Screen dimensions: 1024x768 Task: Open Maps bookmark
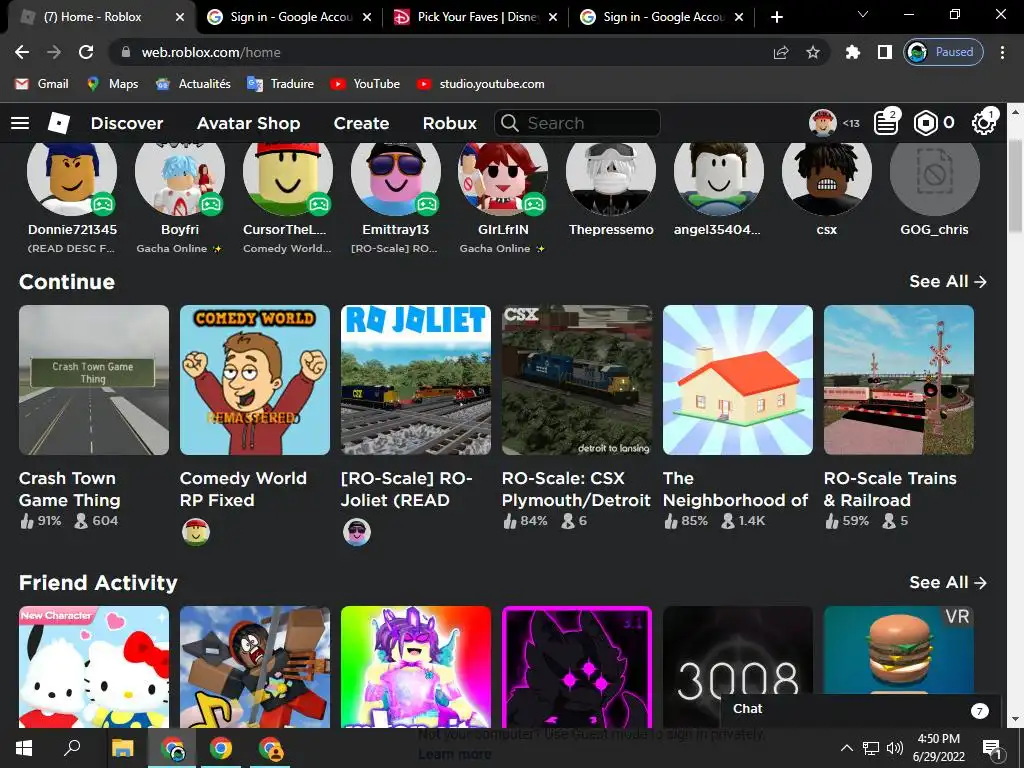[112, 84]
